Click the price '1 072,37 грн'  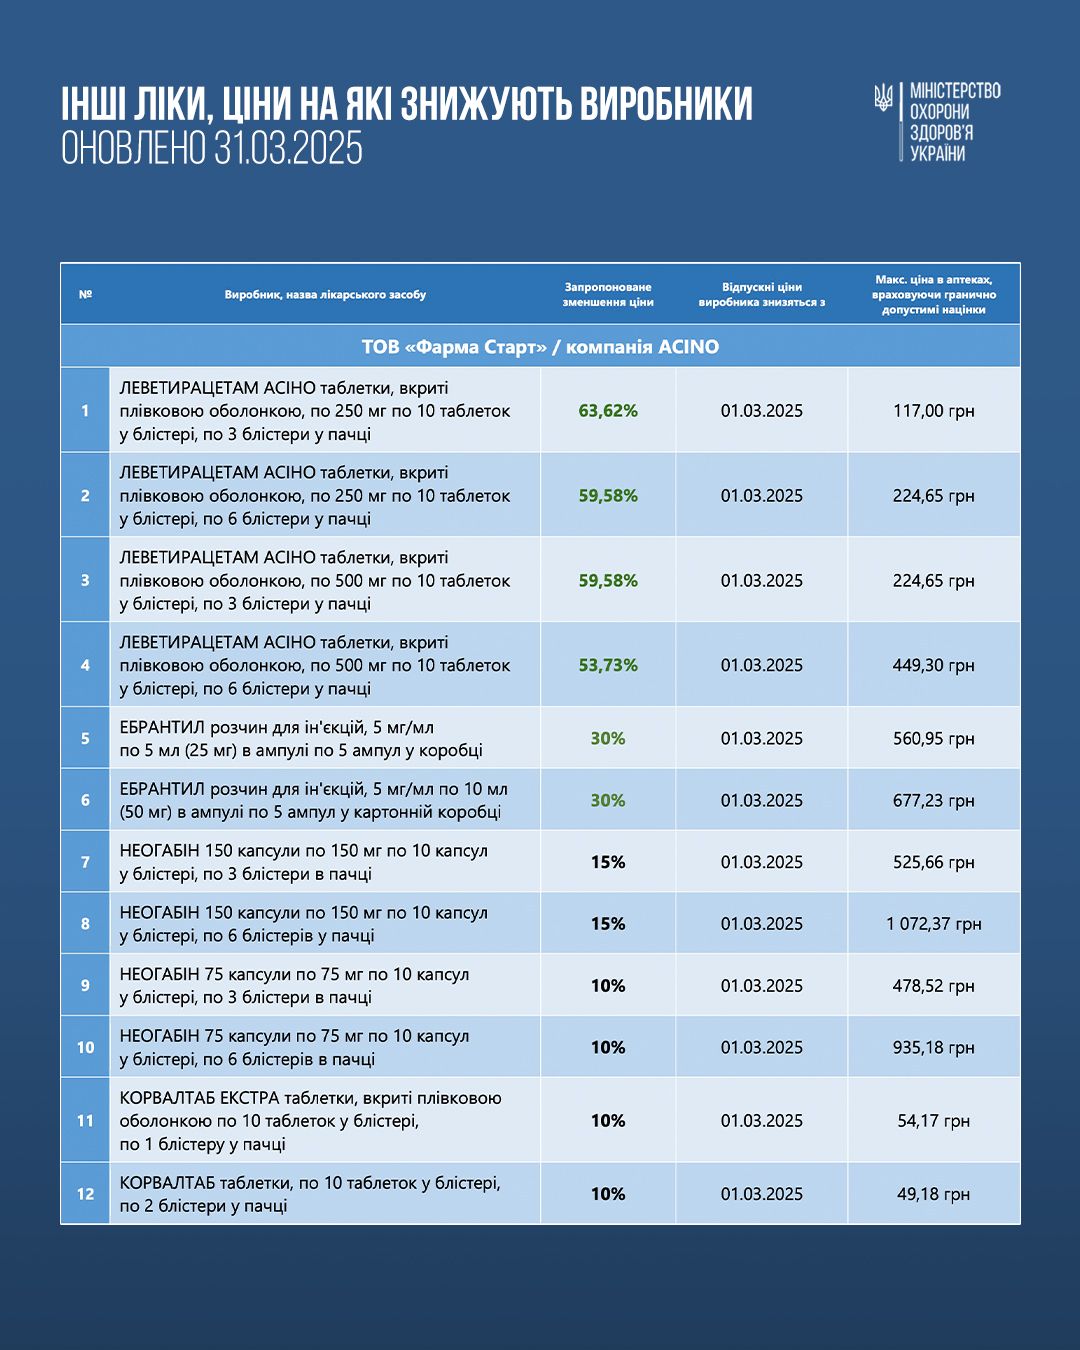934,924
